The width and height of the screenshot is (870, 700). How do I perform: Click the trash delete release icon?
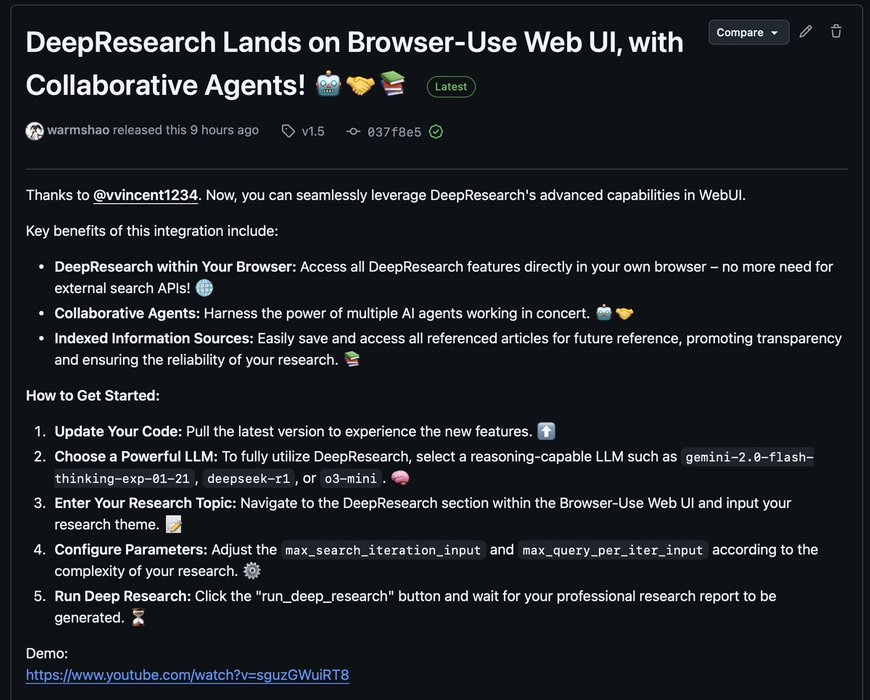836,32
